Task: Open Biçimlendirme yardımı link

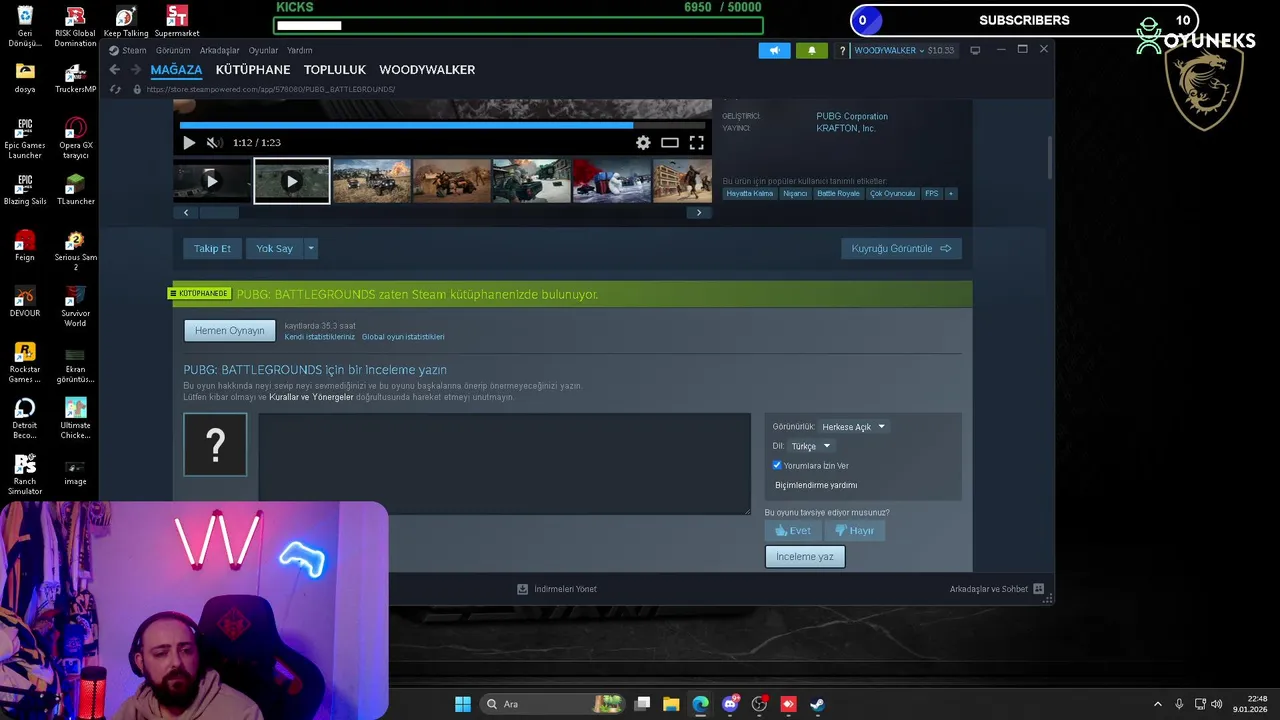Action: pyautogui.click(x=816, y=485)
